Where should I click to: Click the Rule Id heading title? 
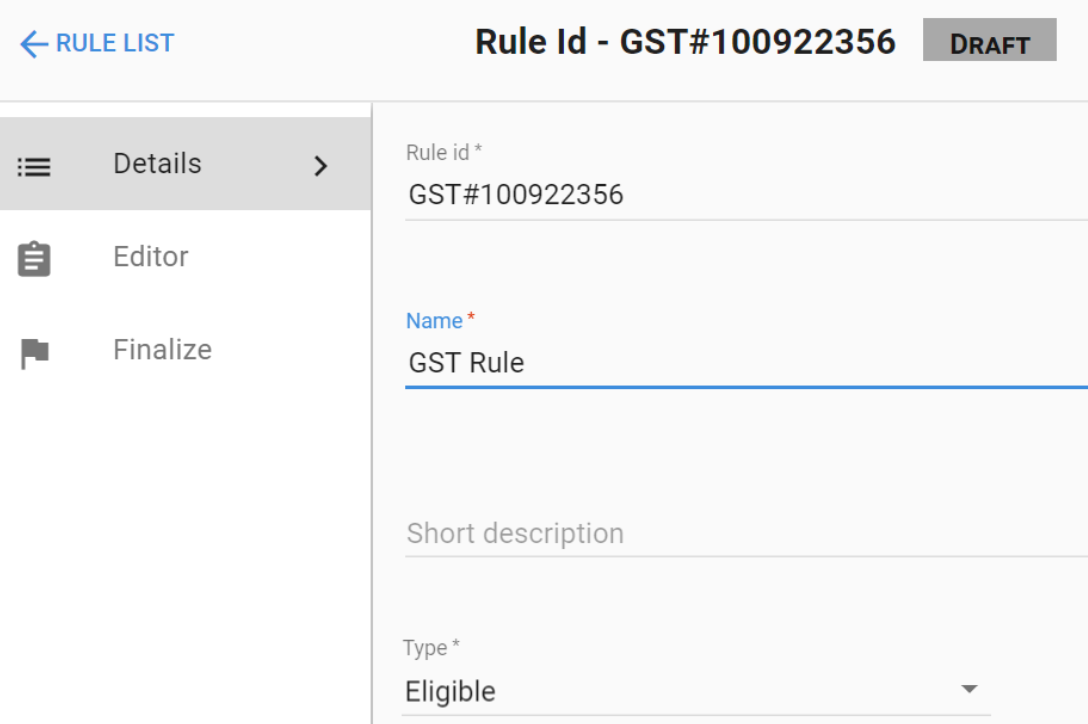coord(685,42)
